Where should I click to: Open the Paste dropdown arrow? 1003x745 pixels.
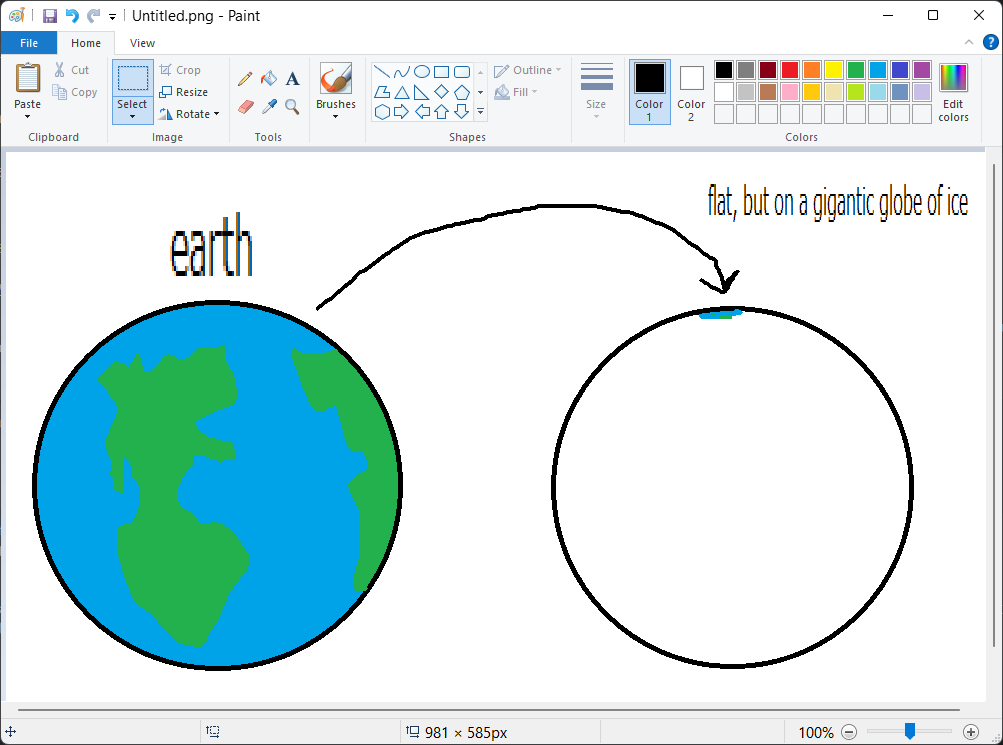(28, 116)
